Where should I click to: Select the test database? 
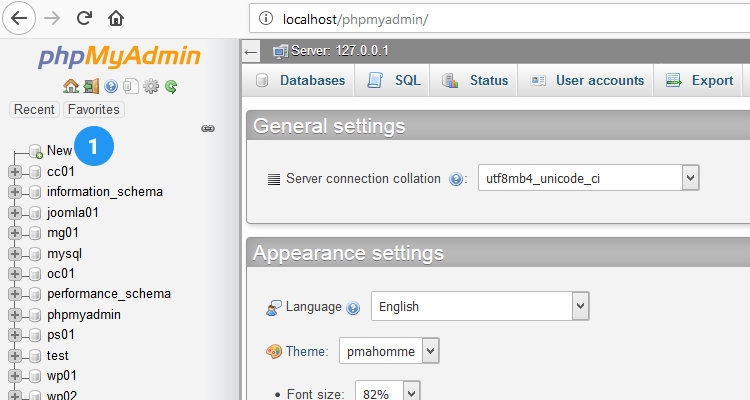(58, 356)
